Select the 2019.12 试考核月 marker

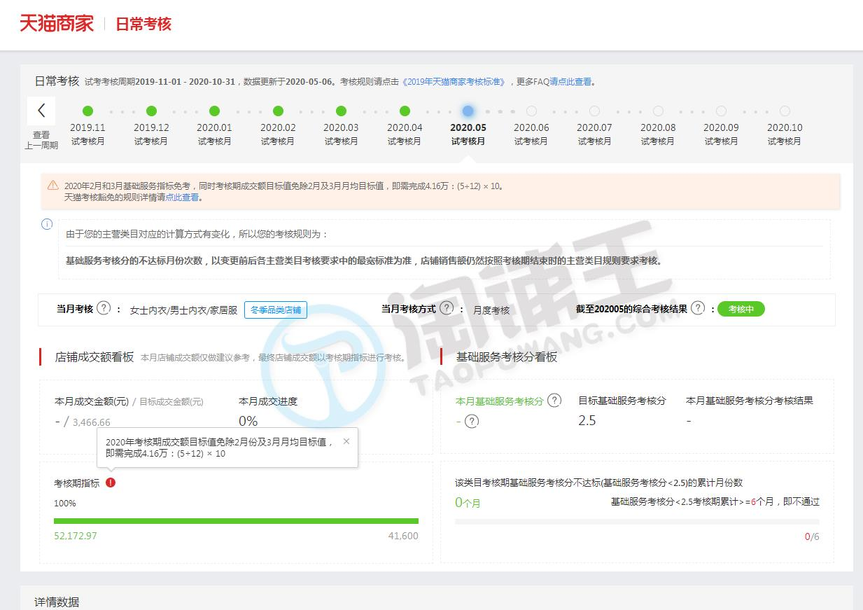[151, 111]
